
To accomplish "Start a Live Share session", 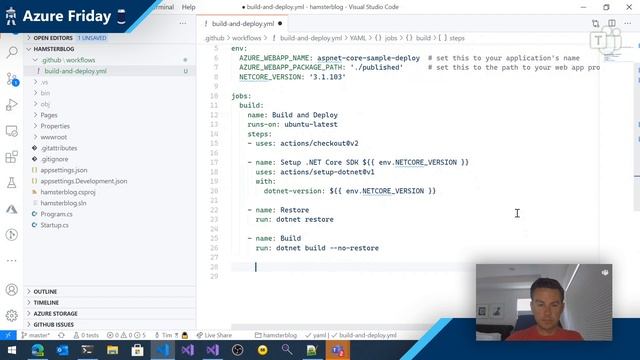I will (x=214, y=335).
